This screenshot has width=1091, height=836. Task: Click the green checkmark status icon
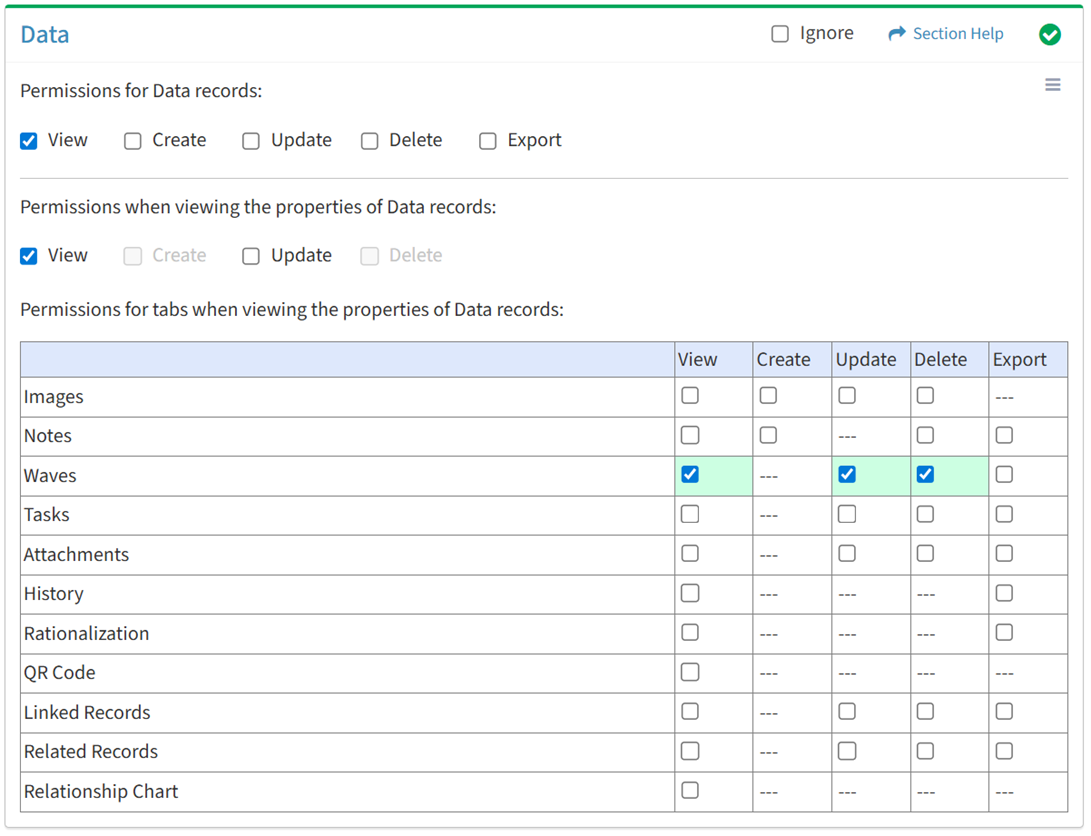(x=1049, y=34)
